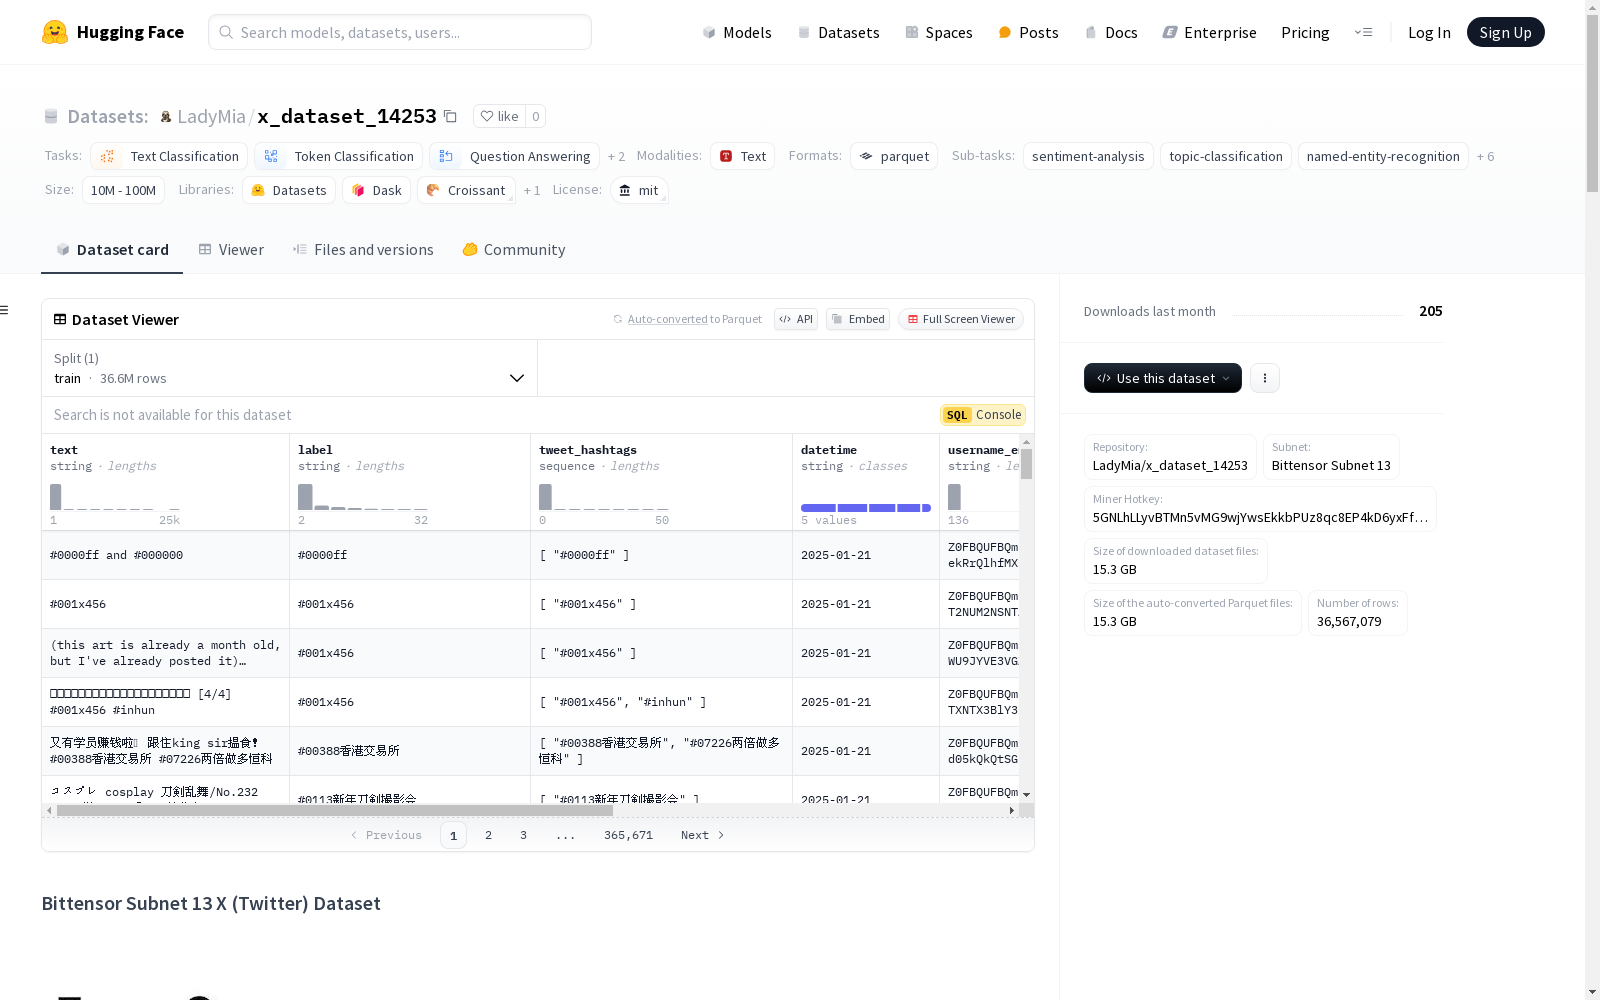Click the Sign Up button
1600x1000 pixels.
tap(1505, 32)
